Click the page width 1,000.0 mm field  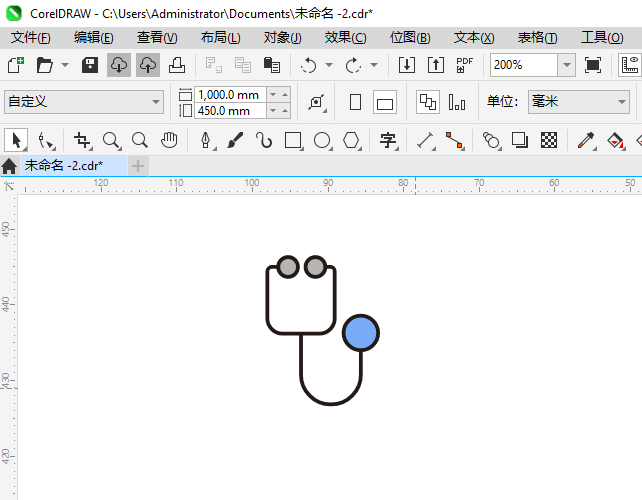[x=230, y=95]
